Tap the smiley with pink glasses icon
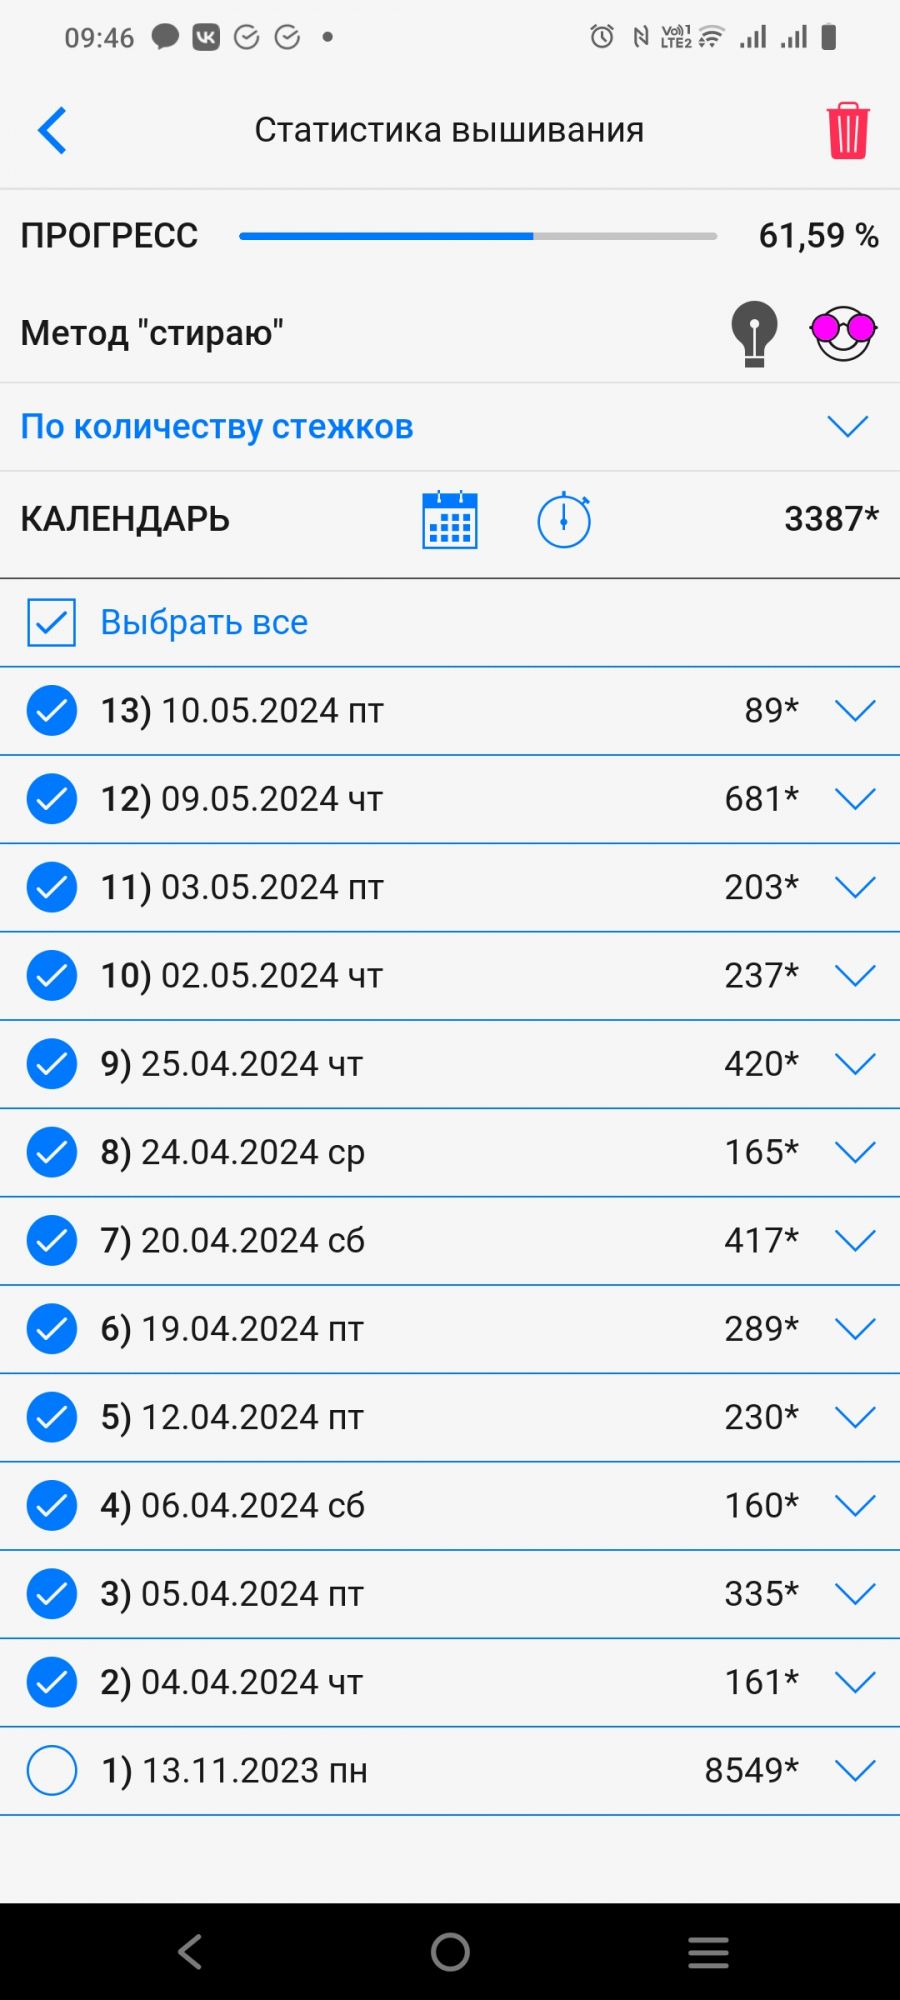 tap(843, 333)
